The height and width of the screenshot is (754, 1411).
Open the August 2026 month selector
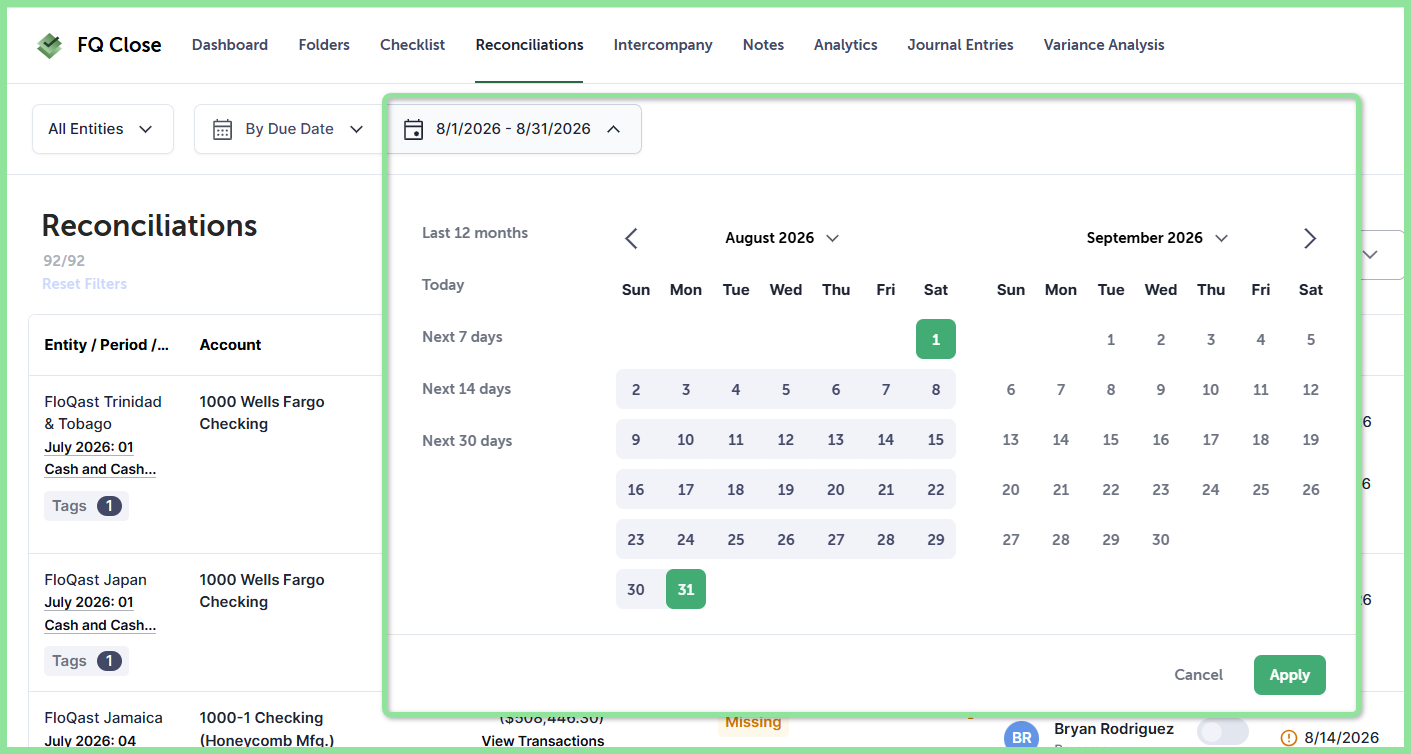pos(782,238)
